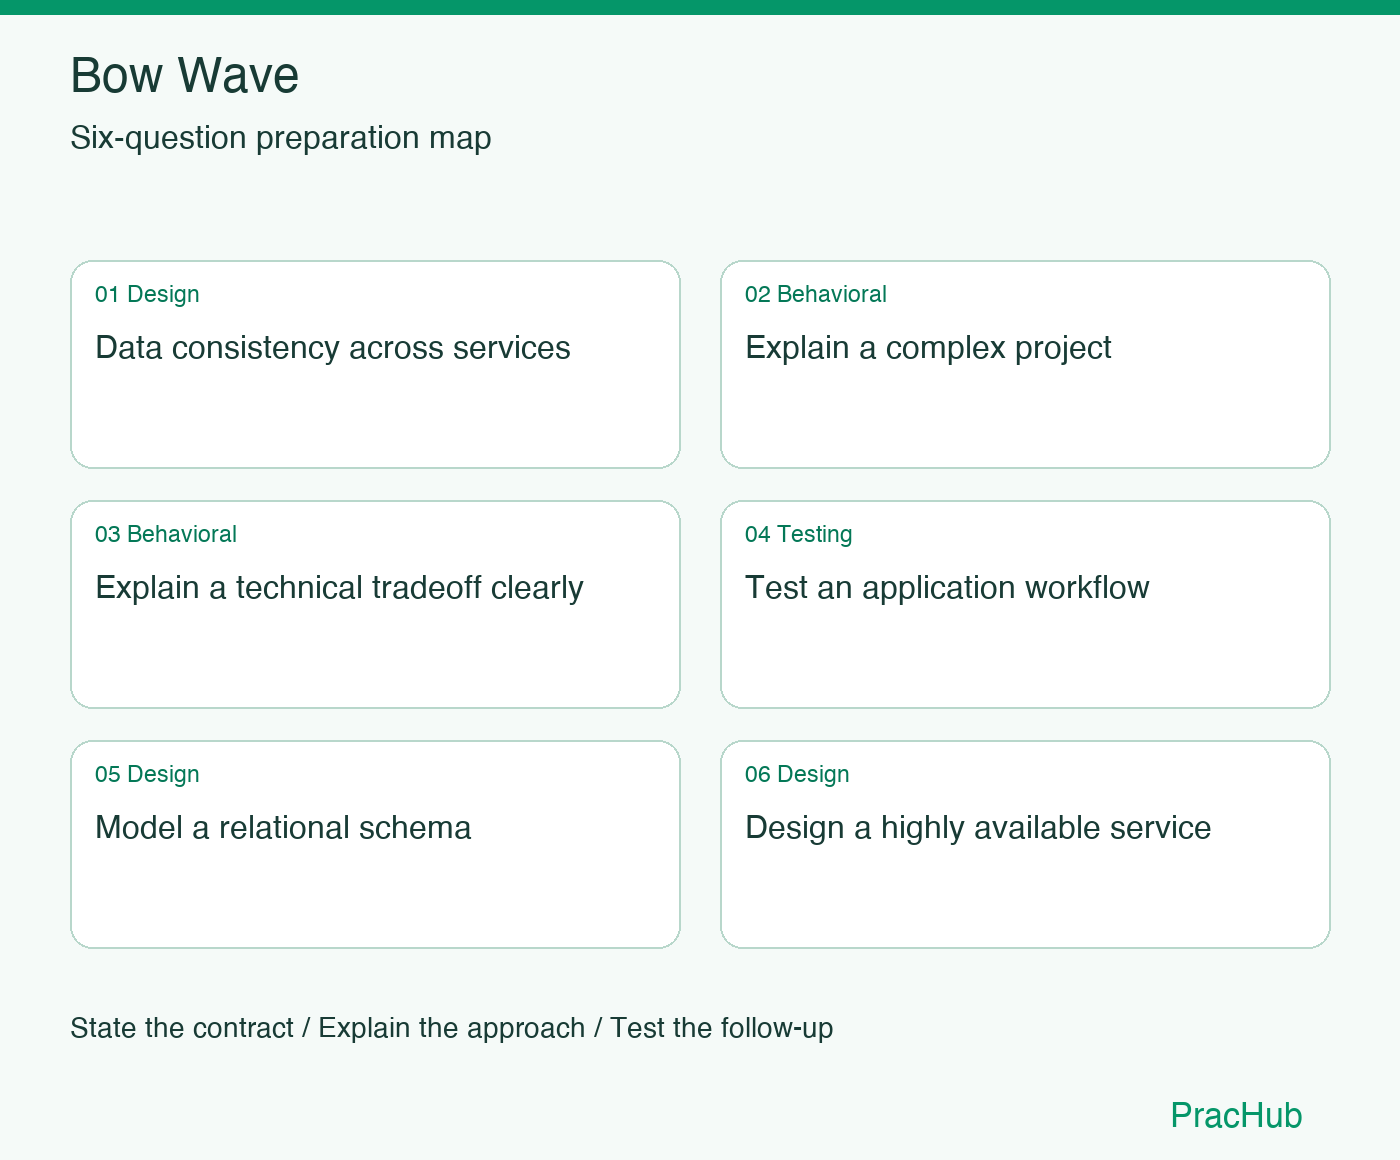Viewport: 1400px width, 1160px height.
Task: Select the '04 Testing' label
Action: (799, 534)
